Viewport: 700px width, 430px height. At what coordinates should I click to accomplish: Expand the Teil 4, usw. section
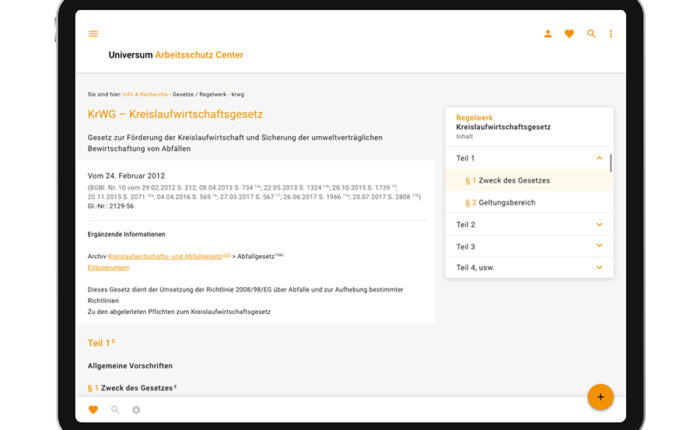(599, 268)
